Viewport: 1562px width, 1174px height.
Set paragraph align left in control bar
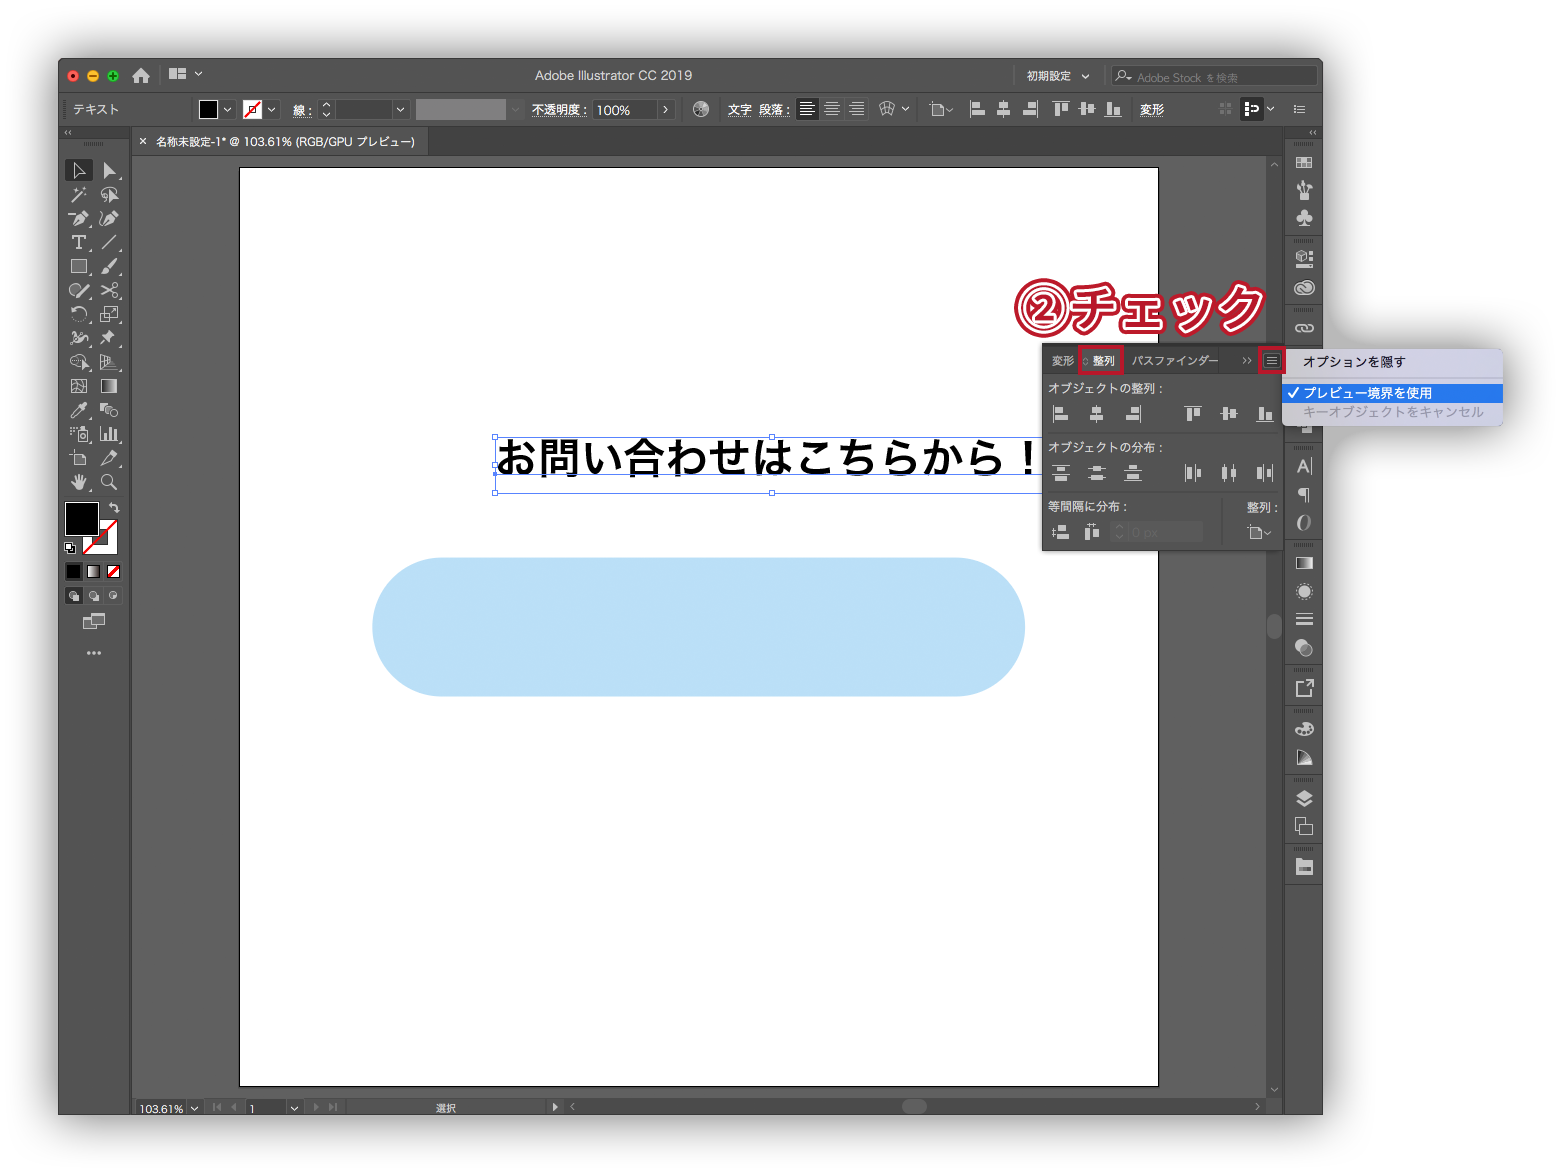[x=807, y=109]
